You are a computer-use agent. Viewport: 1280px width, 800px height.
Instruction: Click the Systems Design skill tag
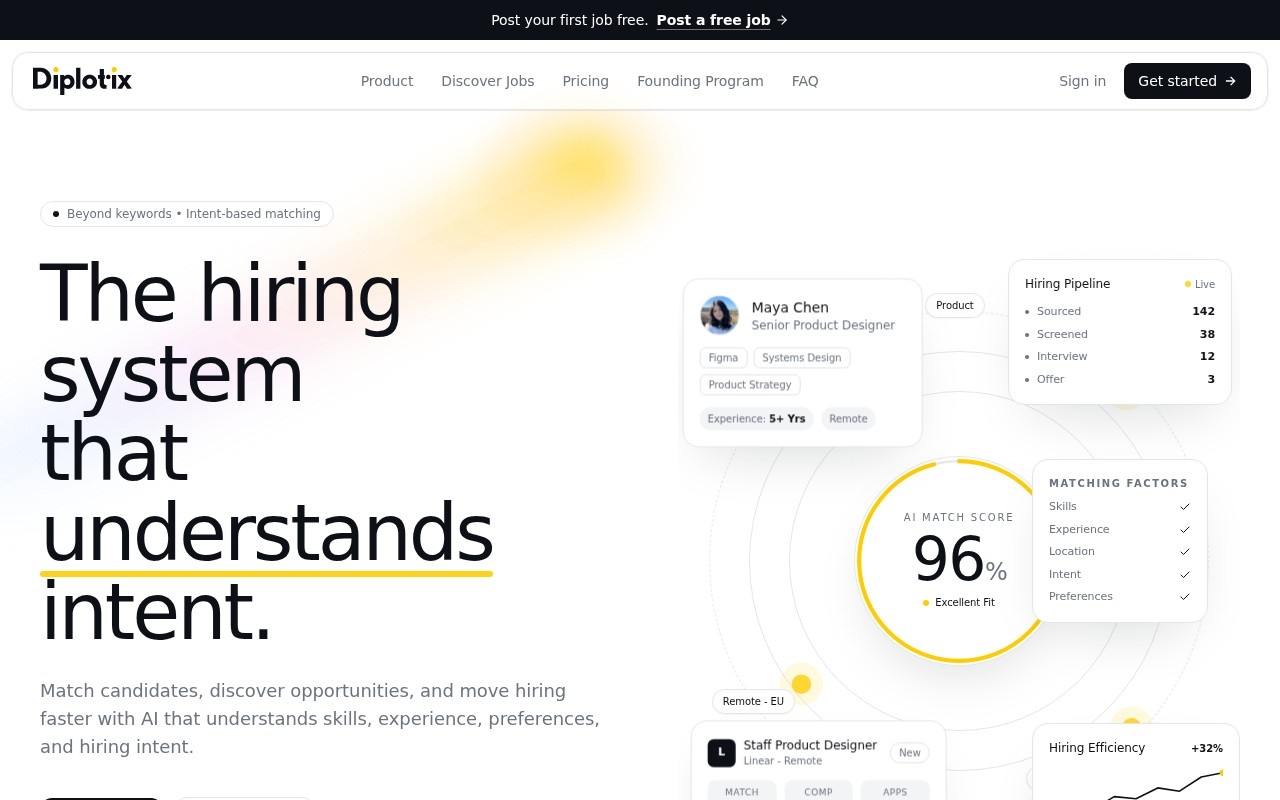[802, 358]
